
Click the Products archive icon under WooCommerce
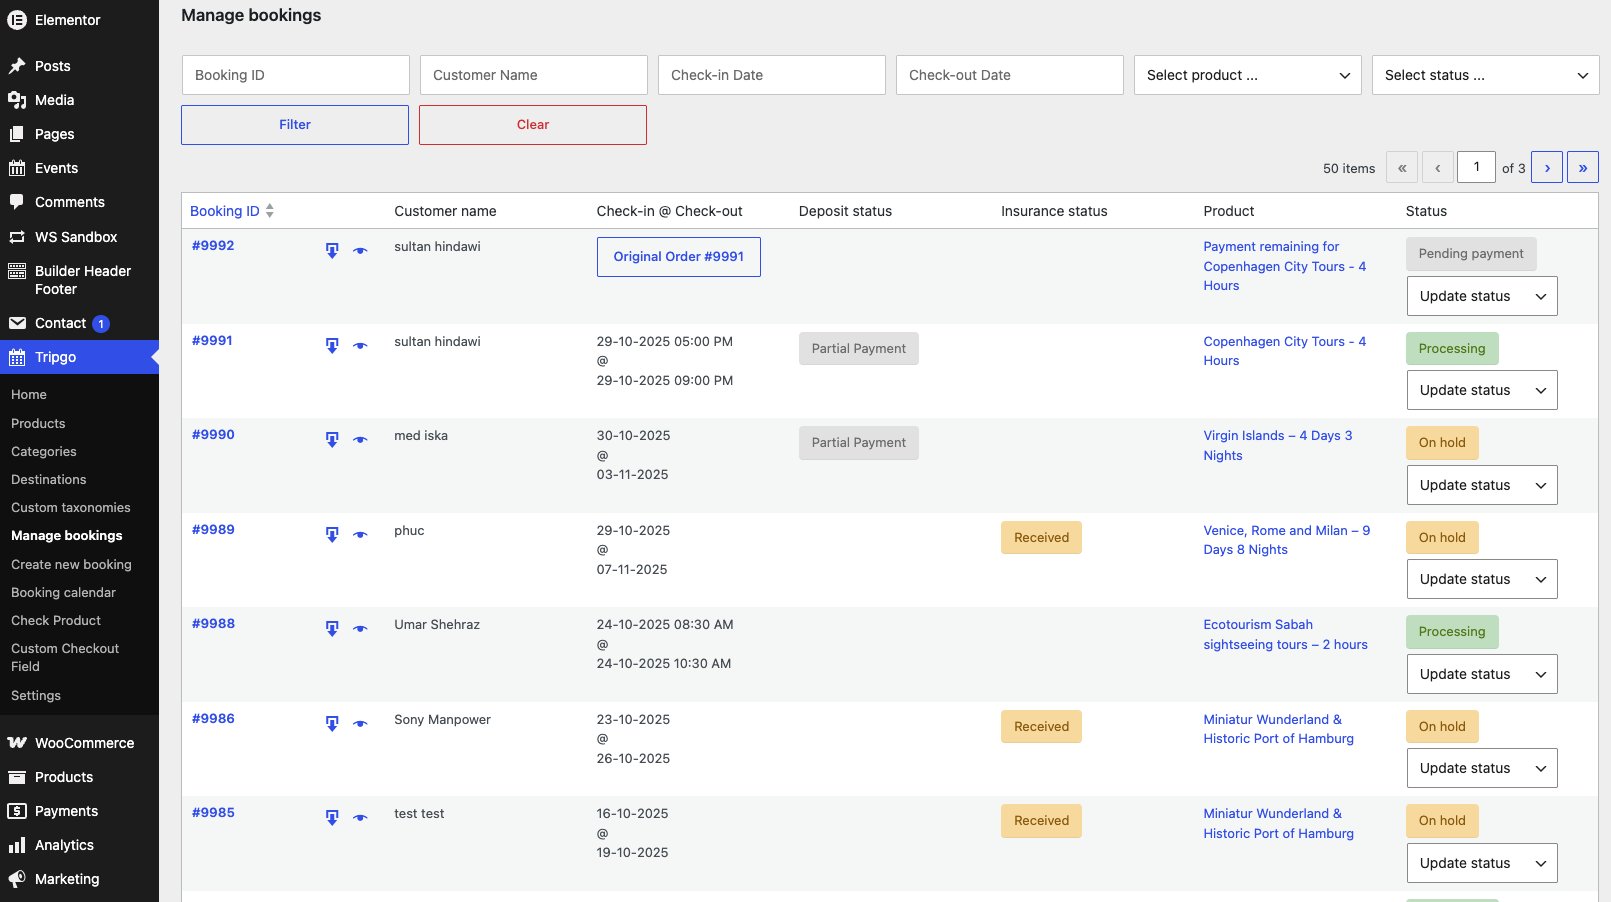(x=17, y=777)
